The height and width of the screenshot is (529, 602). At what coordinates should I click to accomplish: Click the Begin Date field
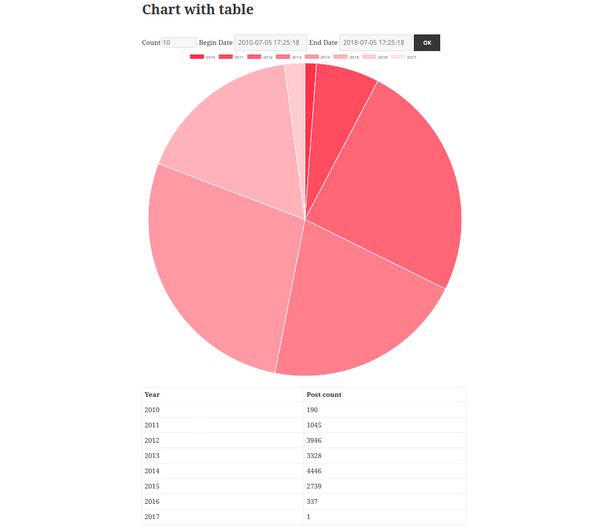pyautogui.click(x=270, y=43)
